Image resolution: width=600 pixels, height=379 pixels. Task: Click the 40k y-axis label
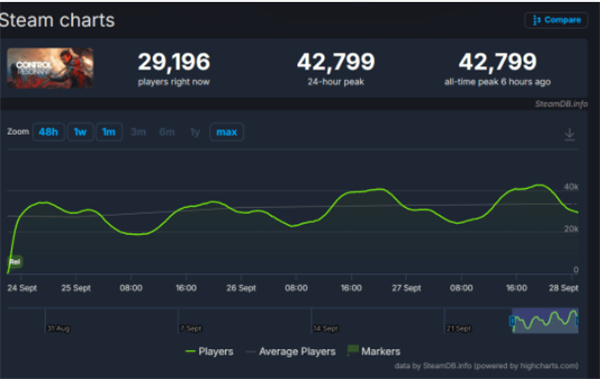pos(571,187)
